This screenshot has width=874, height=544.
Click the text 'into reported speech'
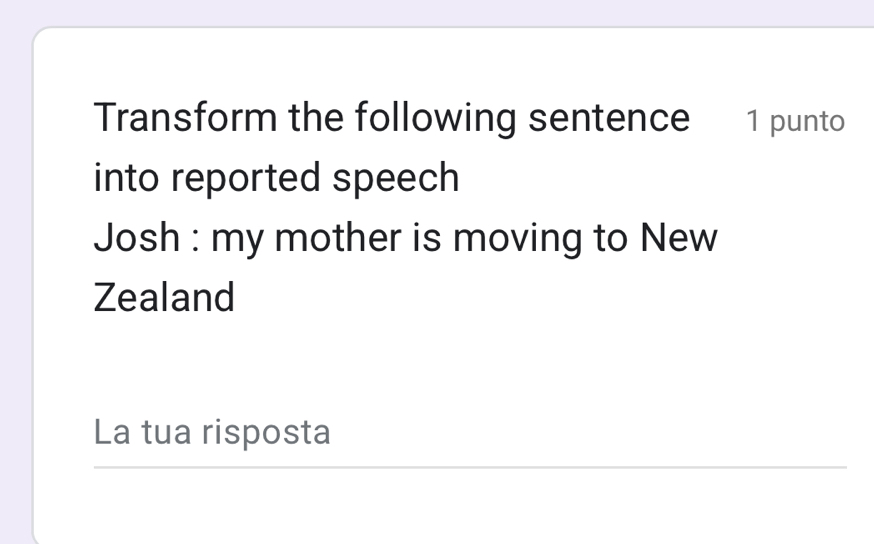tap(276, 178)
